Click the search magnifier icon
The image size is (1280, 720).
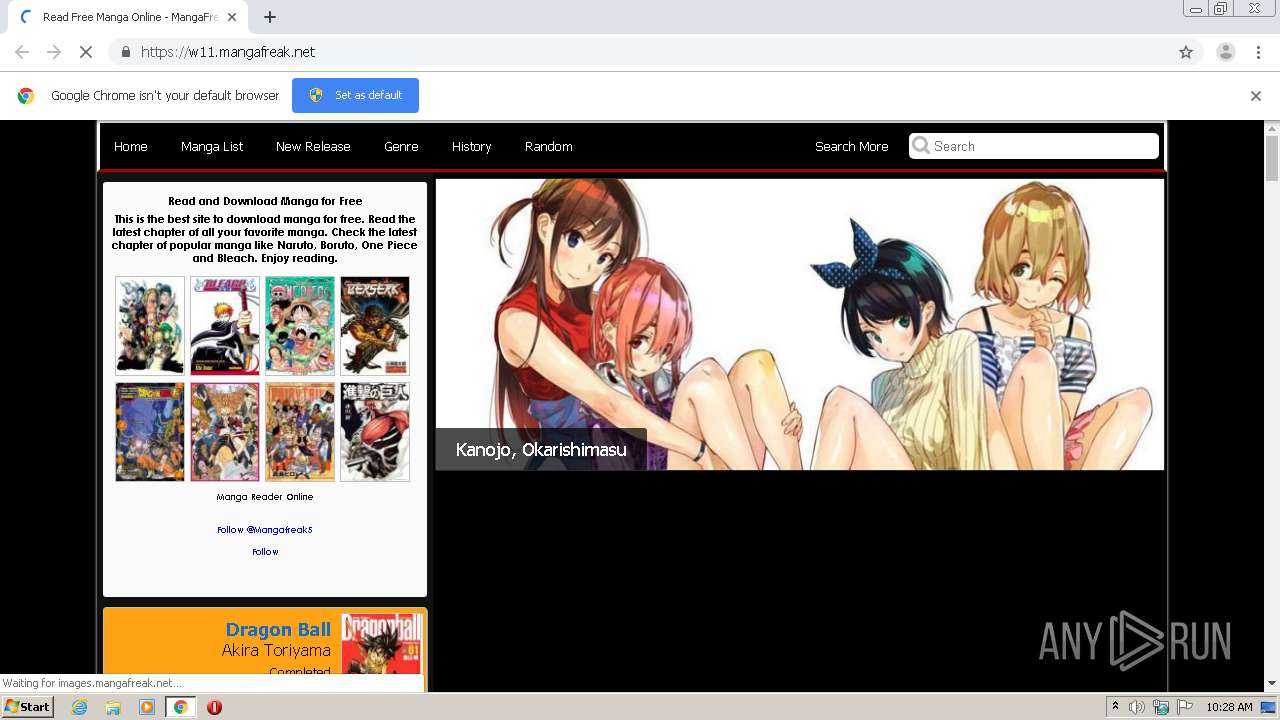click(921, 146)
